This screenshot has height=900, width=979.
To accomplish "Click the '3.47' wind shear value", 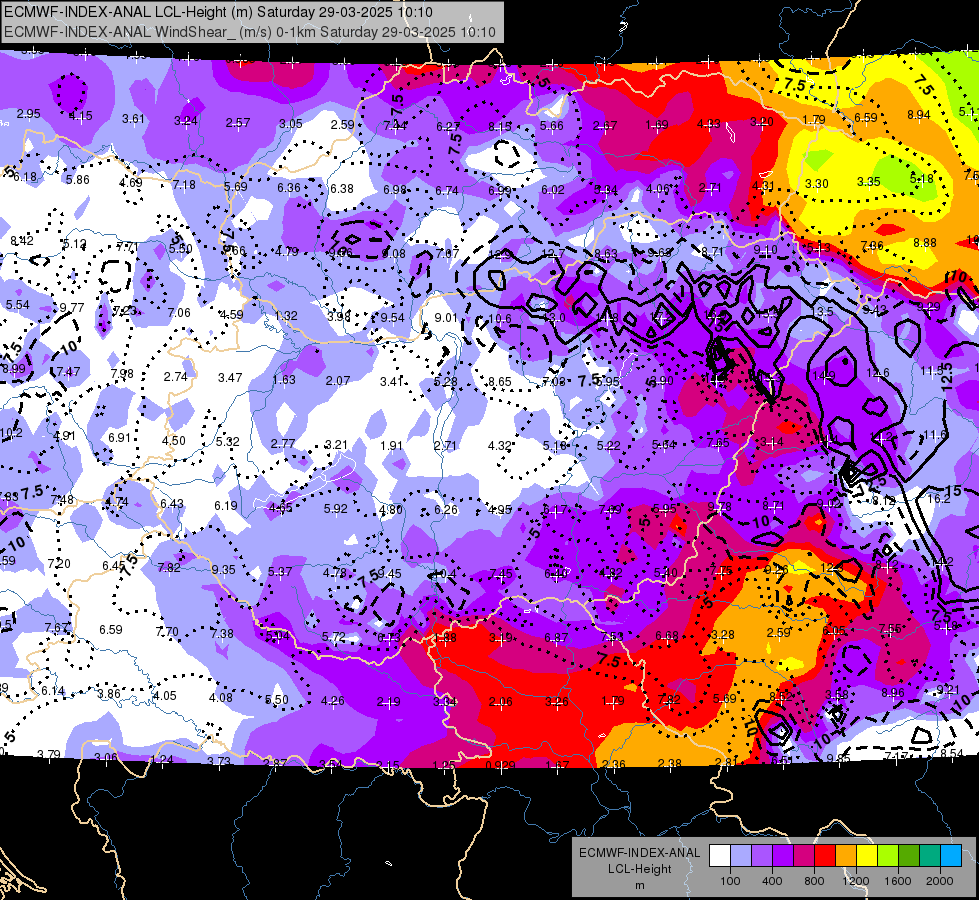I will (230, 377).
